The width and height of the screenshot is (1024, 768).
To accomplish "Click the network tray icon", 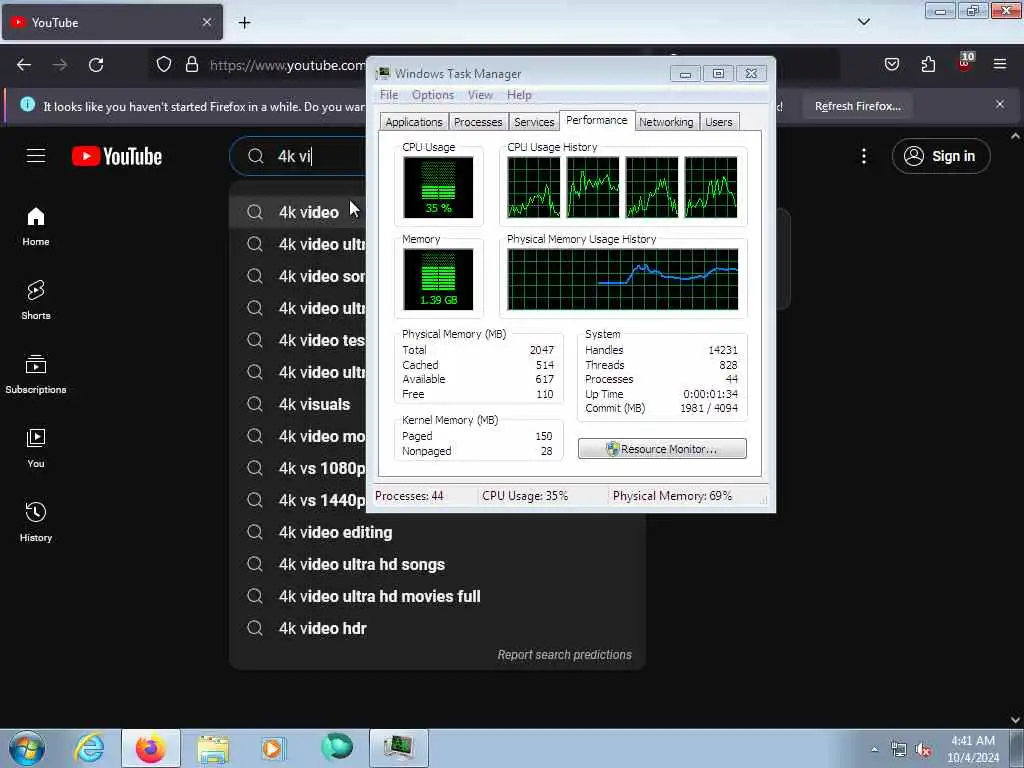I will pyautogui.click(x=899, y=750).
